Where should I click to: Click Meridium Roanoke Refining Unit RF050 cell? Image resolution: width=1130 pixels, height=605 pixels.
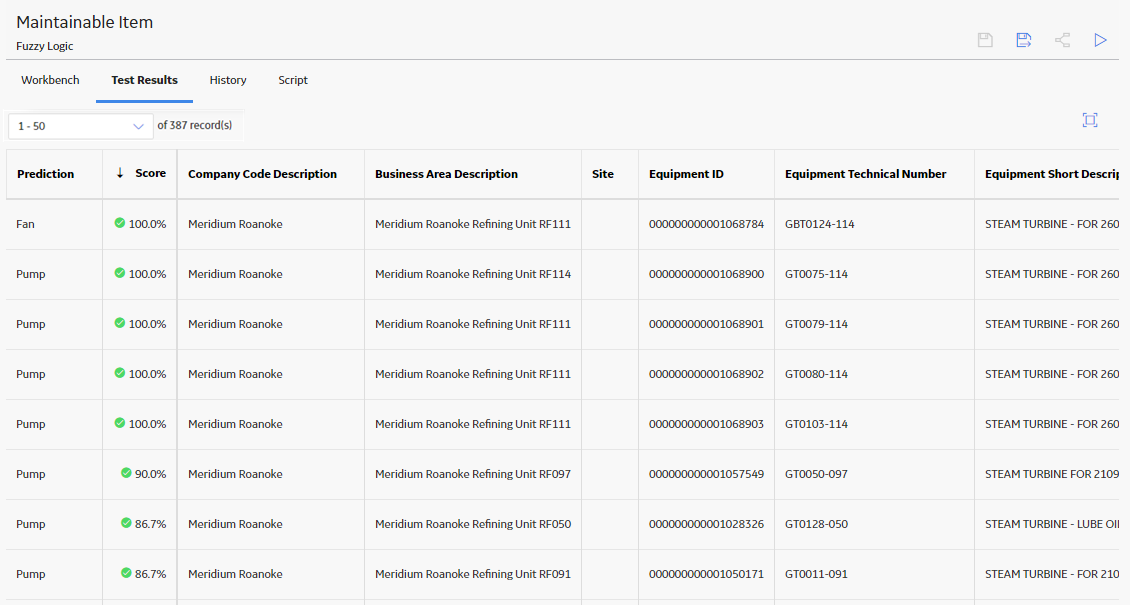473,524
